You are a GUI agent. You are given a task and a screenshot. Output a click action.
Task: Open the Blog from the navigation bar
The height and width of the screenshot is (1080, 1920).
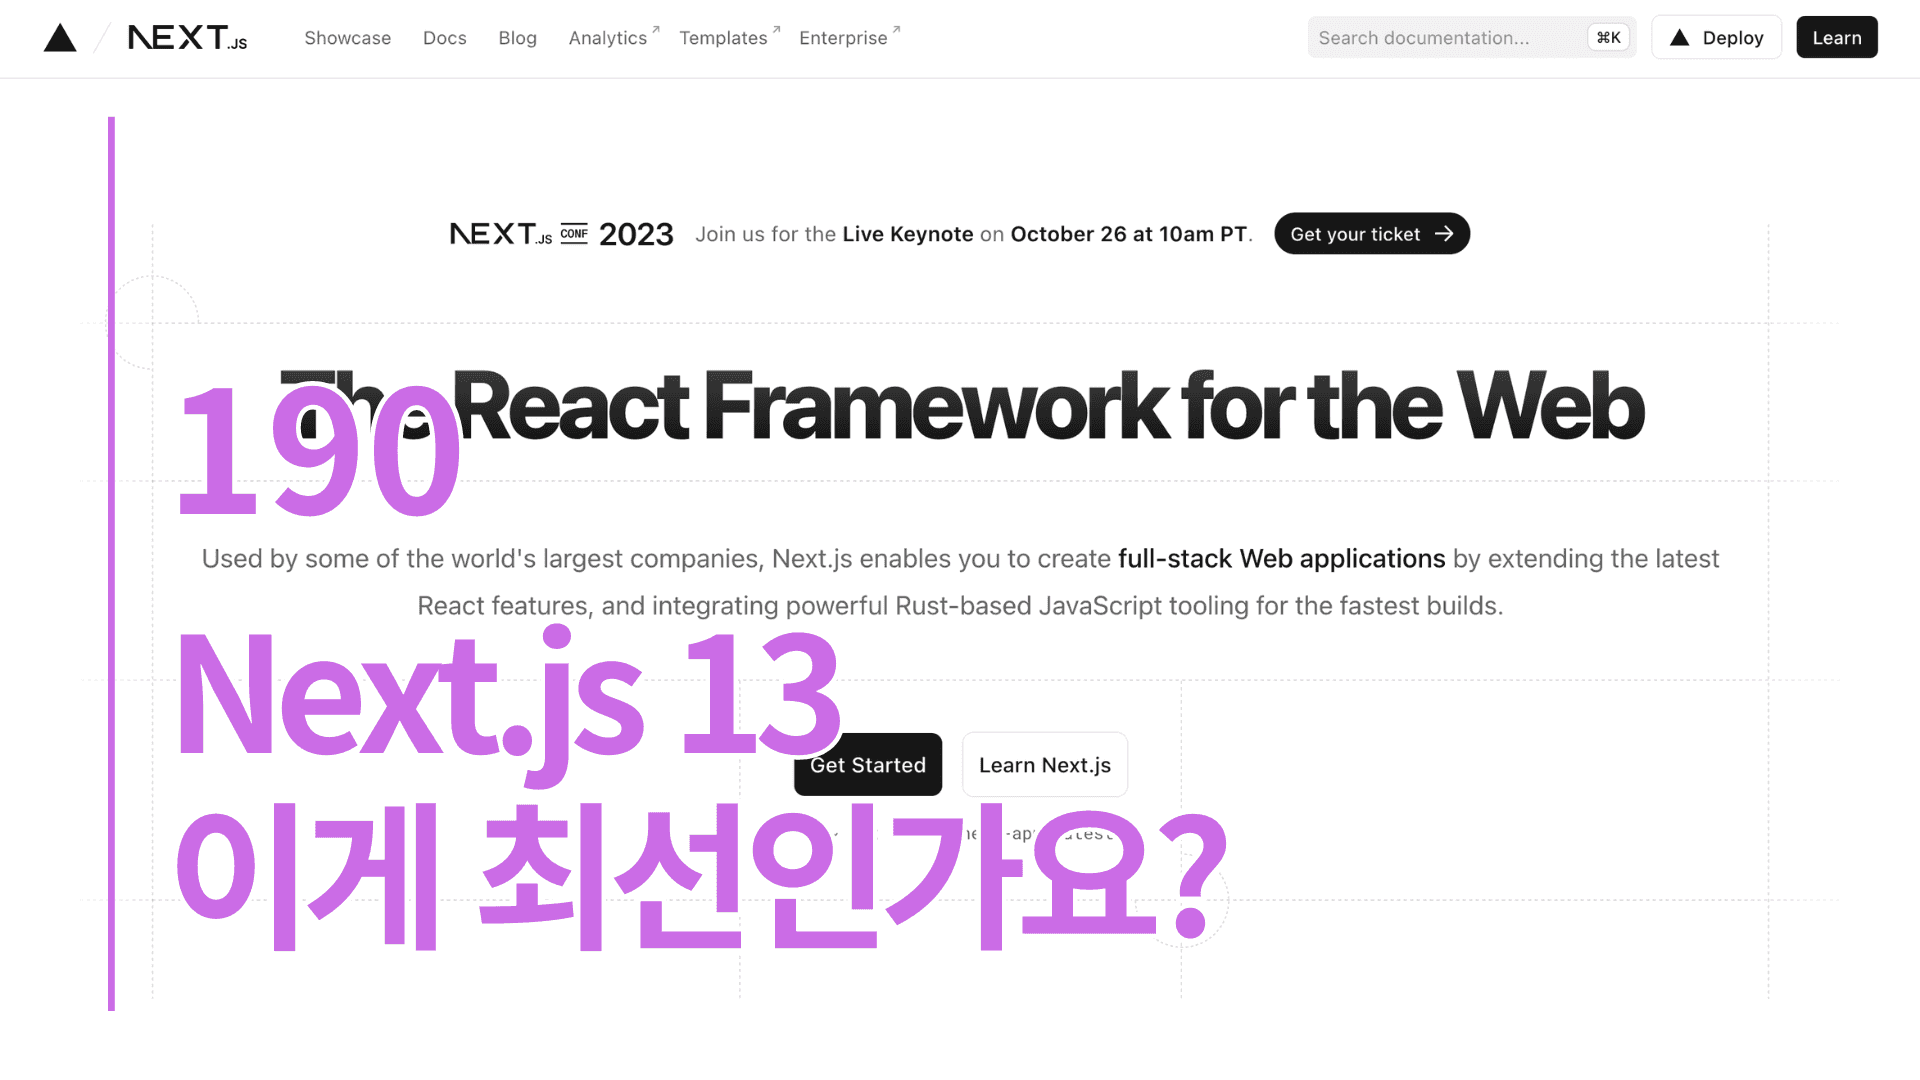[x=517, y=38]
